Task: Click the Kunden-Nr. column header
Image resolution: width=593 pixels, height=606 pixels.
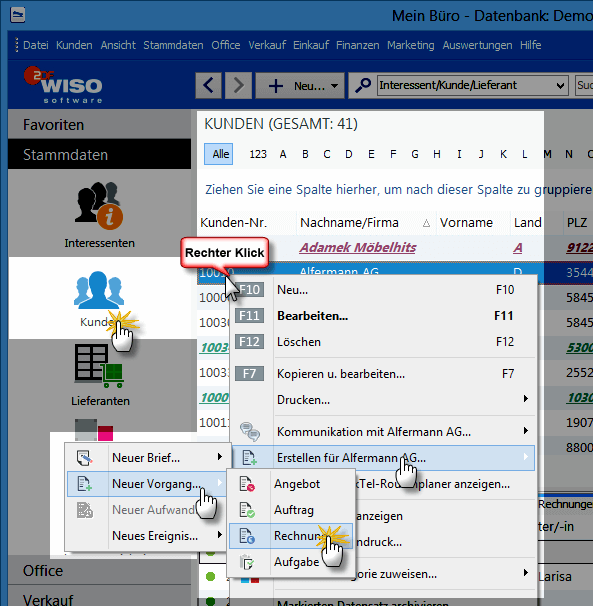Action: point(247,223)
